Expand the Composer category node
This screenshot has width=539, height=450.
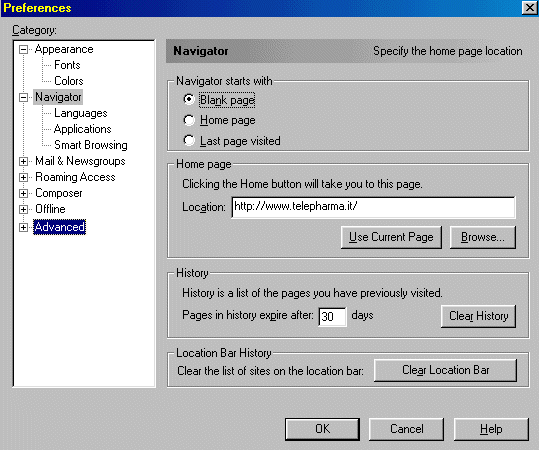[x=23, y=193]
